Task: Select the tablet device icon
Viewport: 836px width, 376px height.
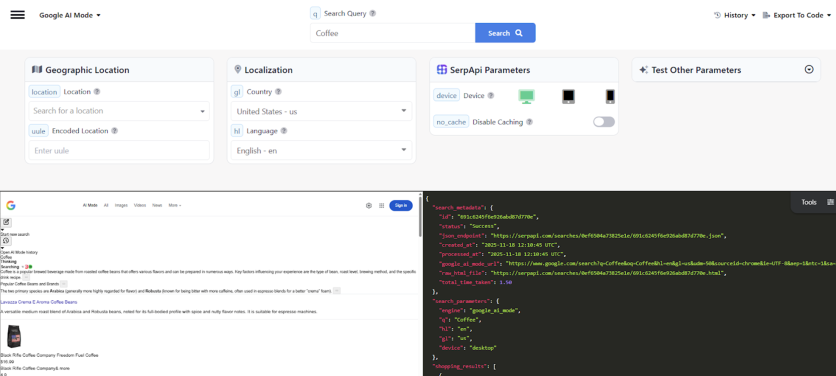Action: 568,97
